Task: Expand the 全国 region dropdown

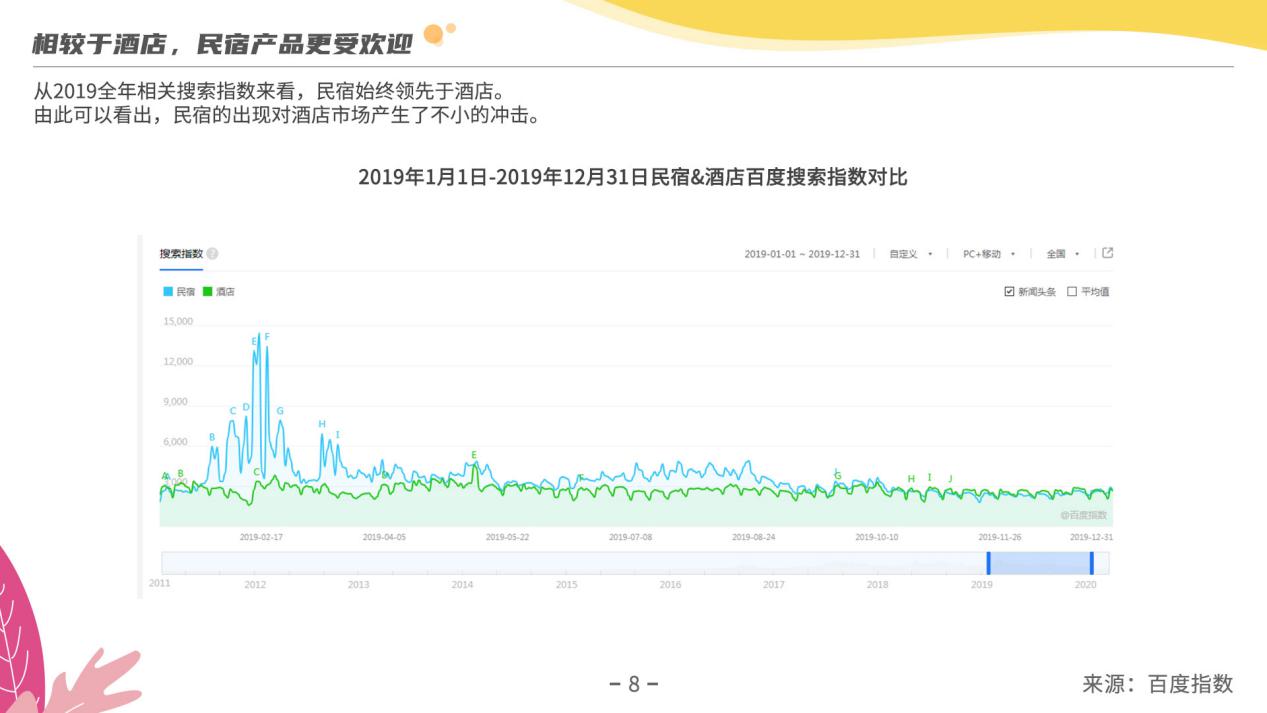Action: (1062, 254)
